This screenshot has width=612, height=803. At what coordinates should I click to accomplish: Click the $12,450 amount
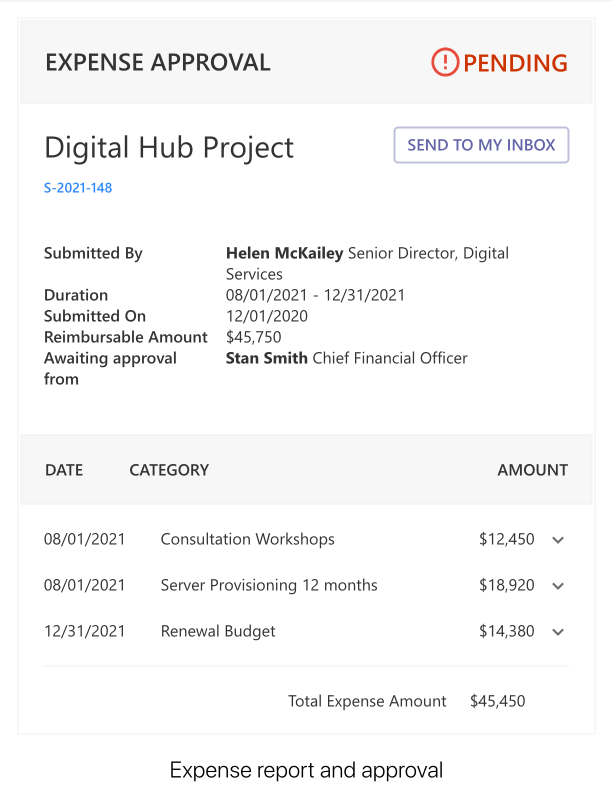point(507,539)
